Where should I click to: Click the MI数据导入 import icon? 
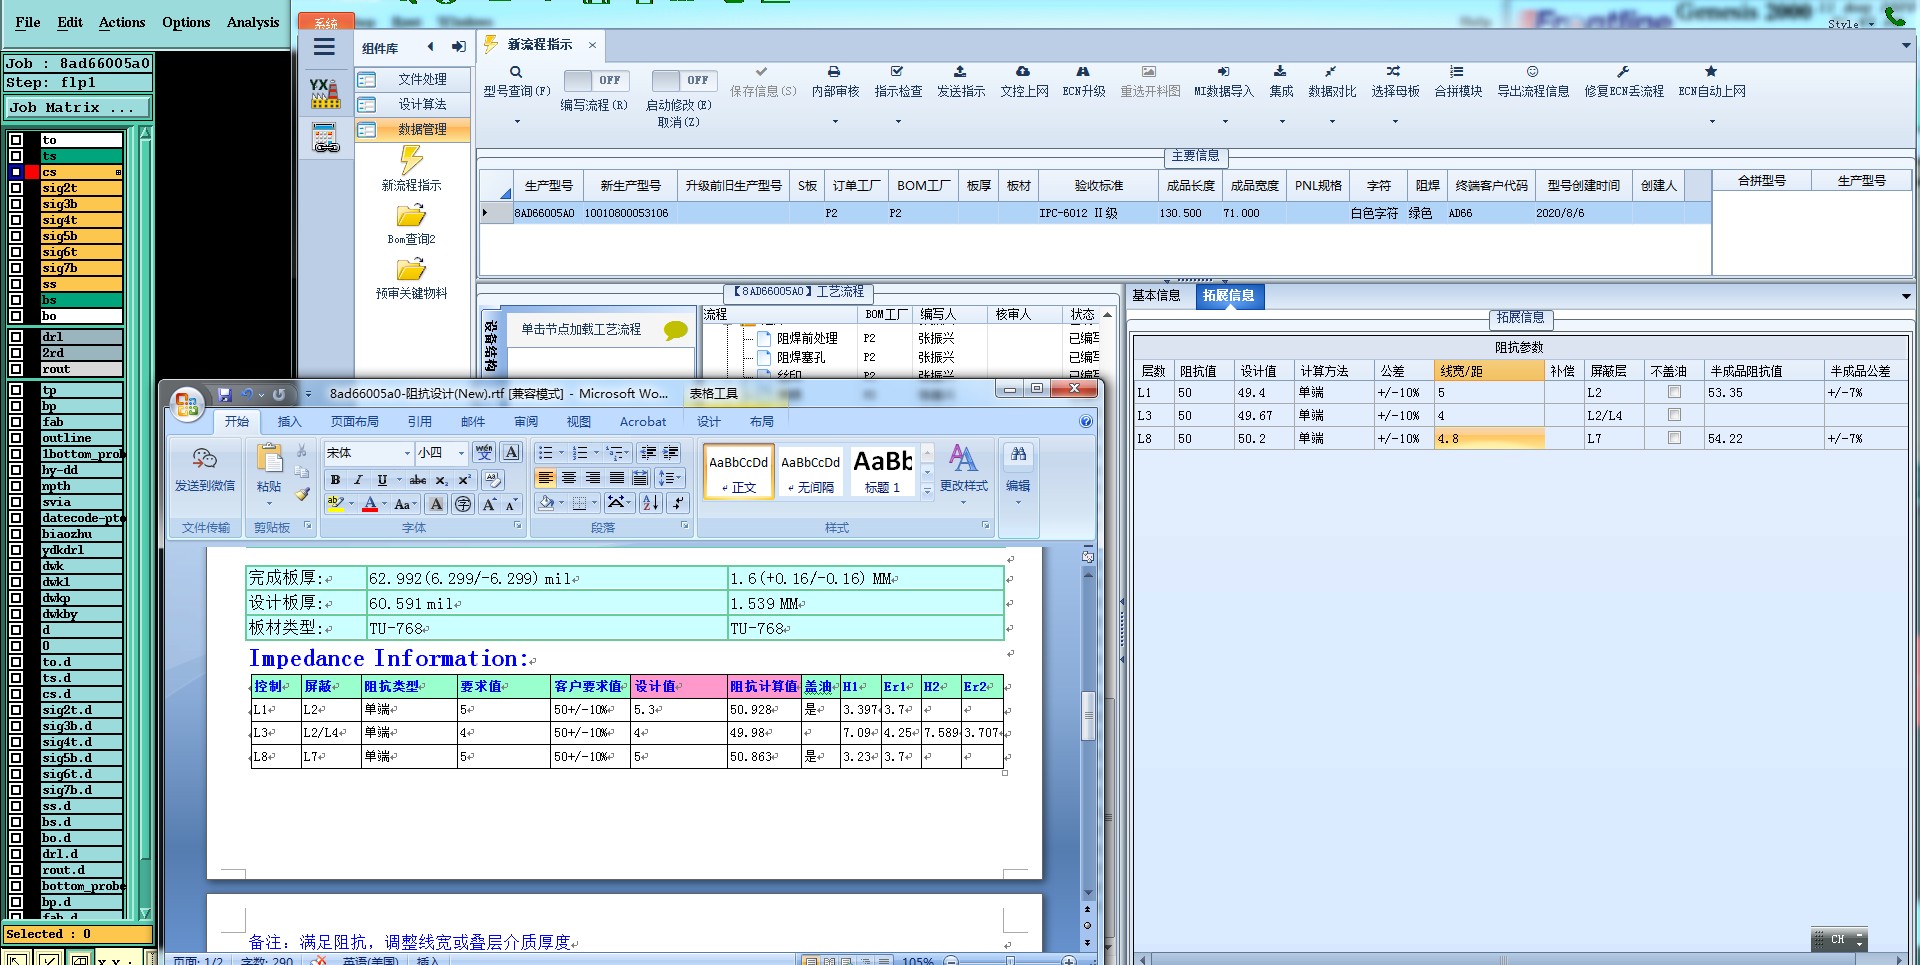(x=1223, y=72)
